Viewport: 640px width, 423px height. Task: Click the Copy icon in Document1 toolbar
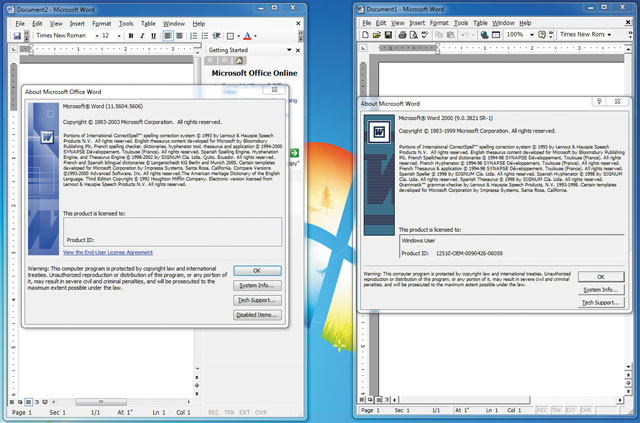(x=439, y=35)
